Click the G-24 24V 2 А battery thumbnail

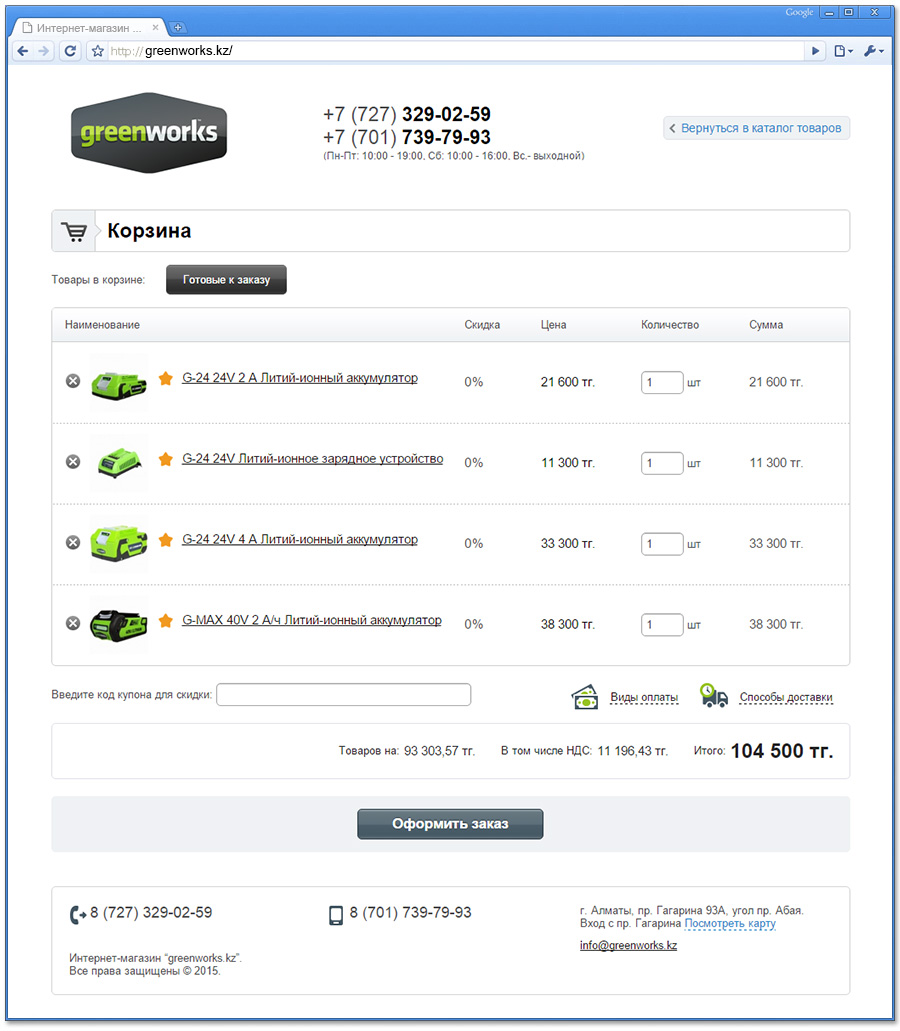118,383
